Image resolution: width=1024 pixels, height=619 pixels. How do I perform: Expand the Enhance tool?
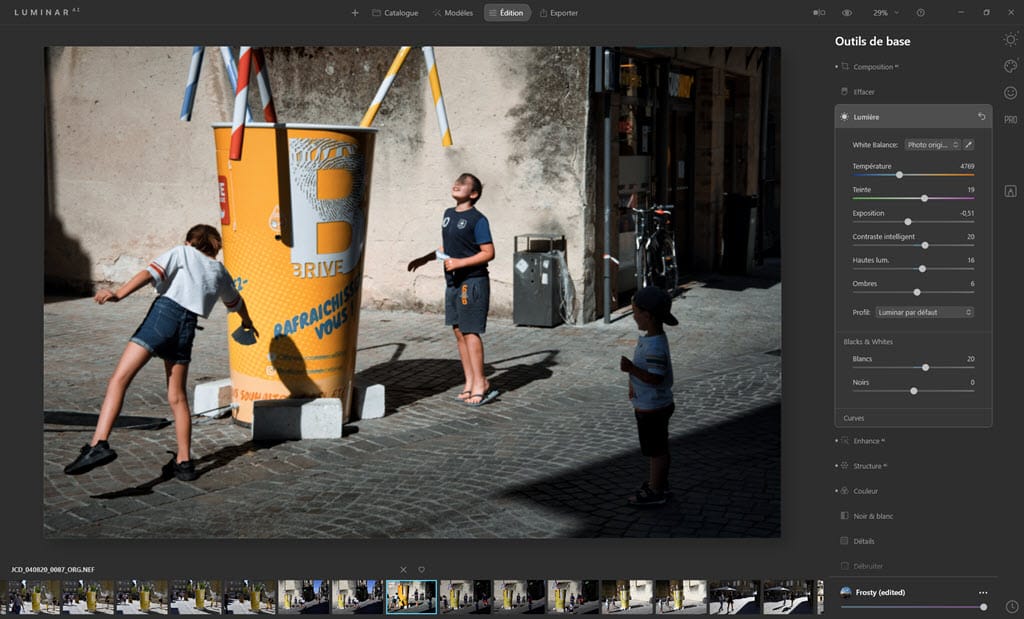click(867, 441)
